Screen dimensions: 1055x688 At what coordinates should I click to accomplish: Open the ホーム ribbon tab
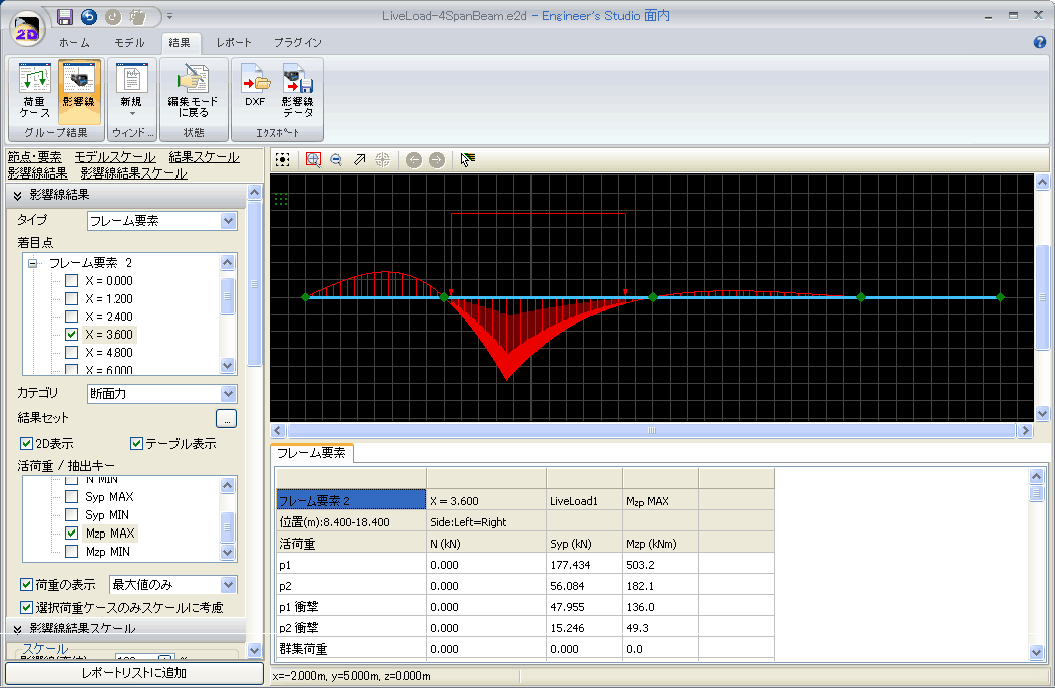[74, 42]
